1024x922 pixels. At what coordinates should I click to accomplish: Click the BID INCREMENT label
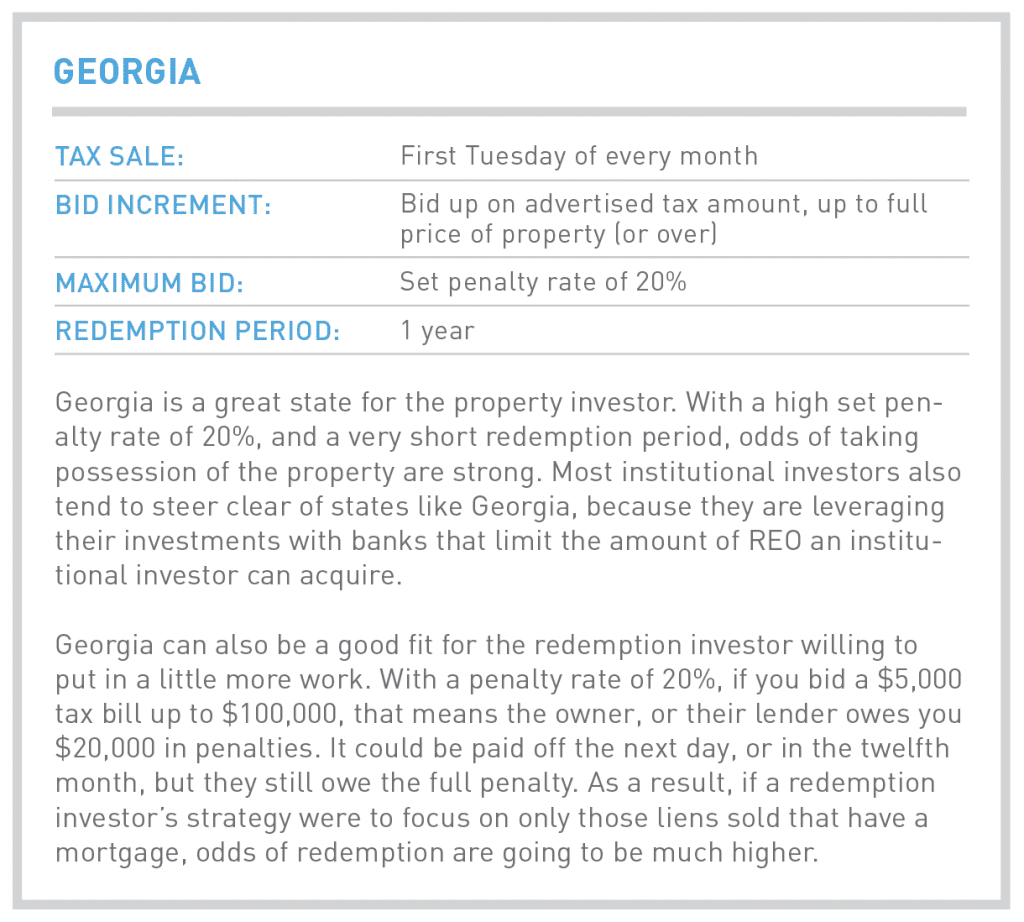click(163, 205)
